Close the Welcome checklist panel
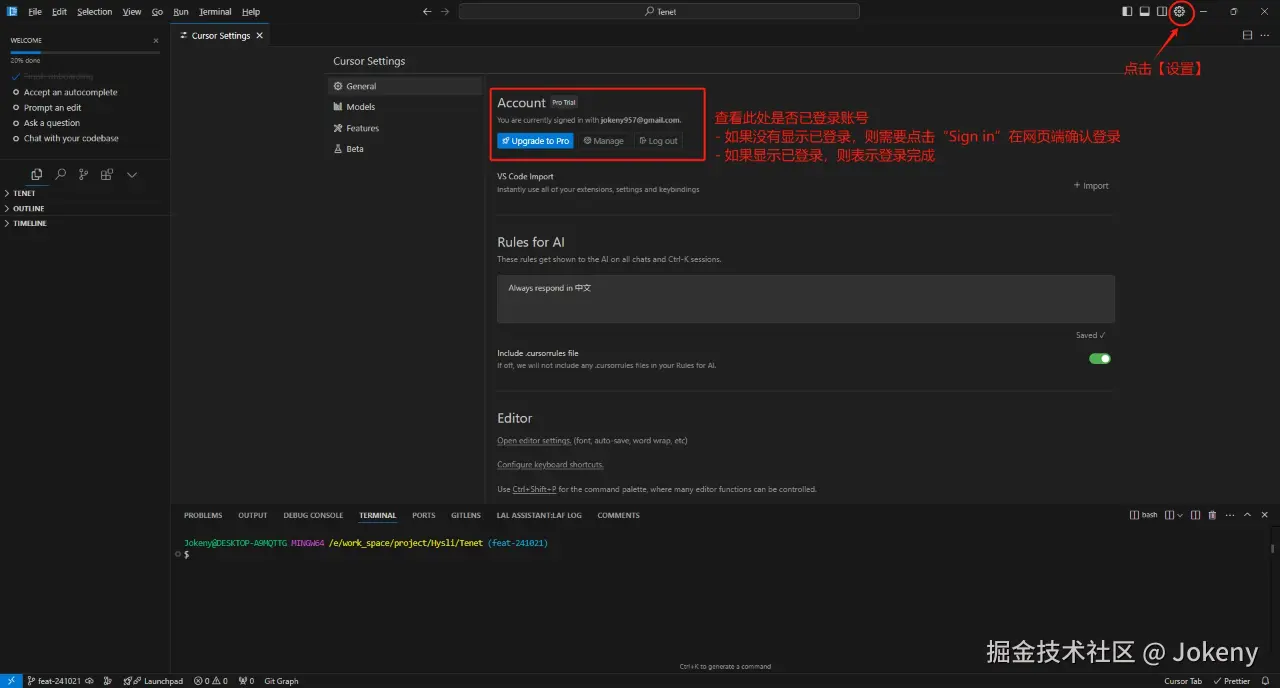1280x688 pixels. [x=156, y=40]
